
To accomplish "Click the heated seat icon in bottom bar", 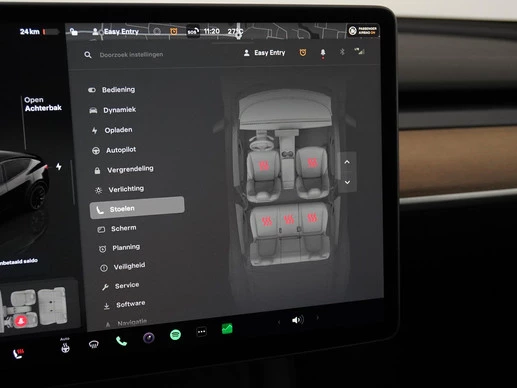I will point(18,353).
